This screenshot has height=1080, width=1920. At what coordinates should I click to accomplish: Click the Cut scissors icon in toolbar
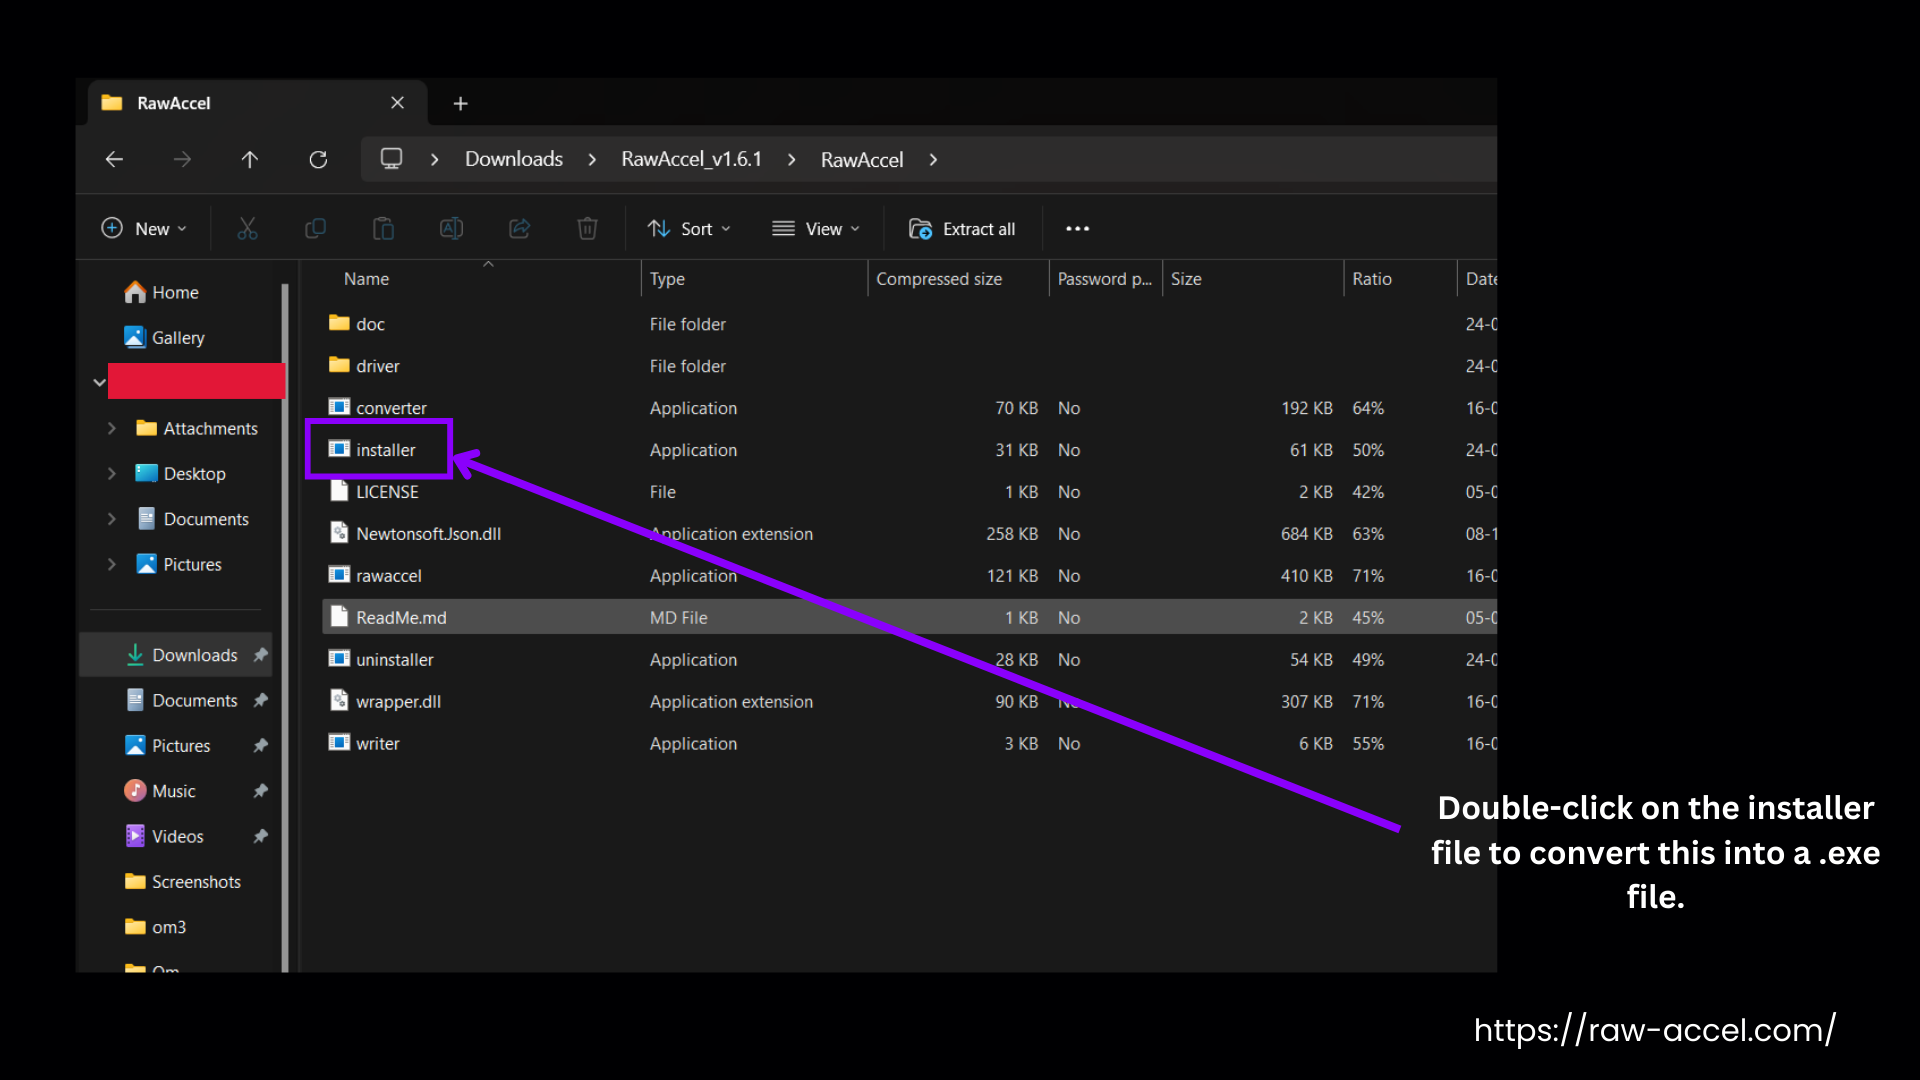[247, 229]
